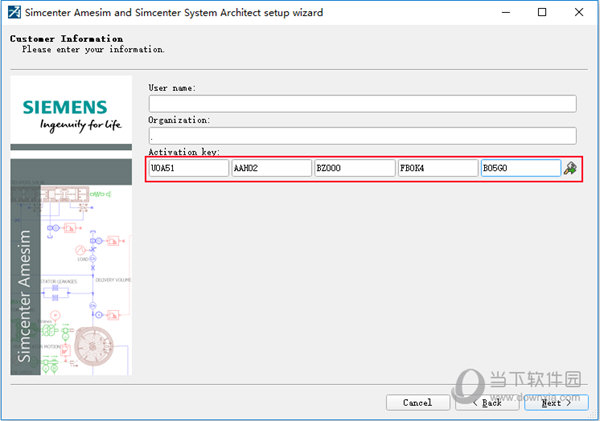This screenshot has width=600, height=421.
Task: Select the activation key field containing FB0K4
Action: tap(437, 169)
